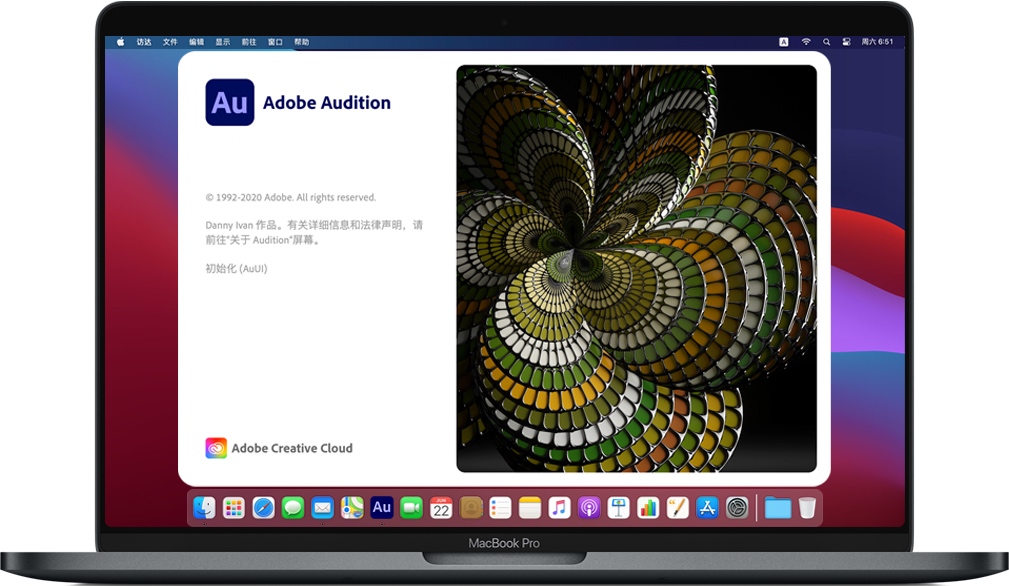Viewport: 1009px width, 586px height.
Task: Start FaceTime from the Dock
Action: (410, 508)
